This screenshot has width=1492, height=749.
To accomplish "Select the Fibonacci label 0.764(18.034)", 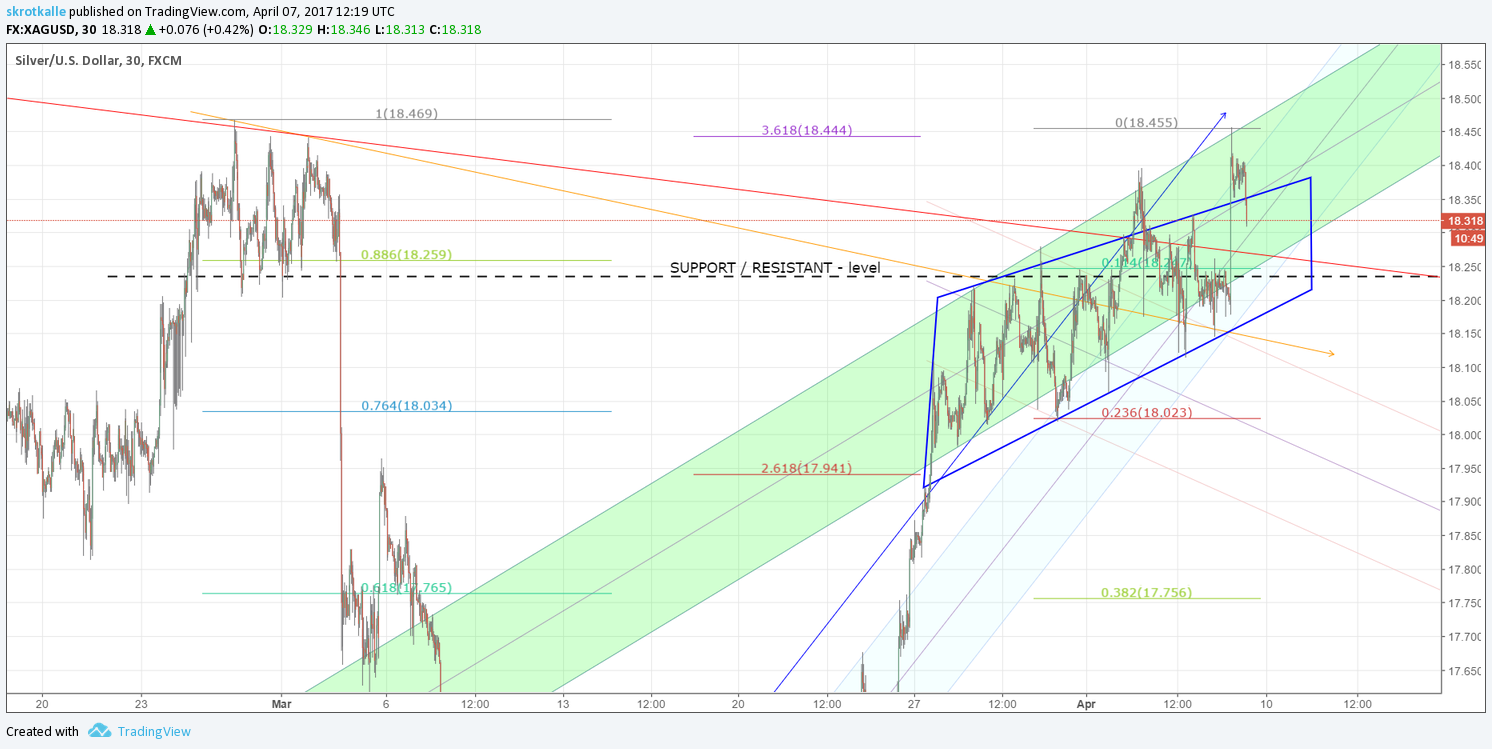I will point(407,405).
